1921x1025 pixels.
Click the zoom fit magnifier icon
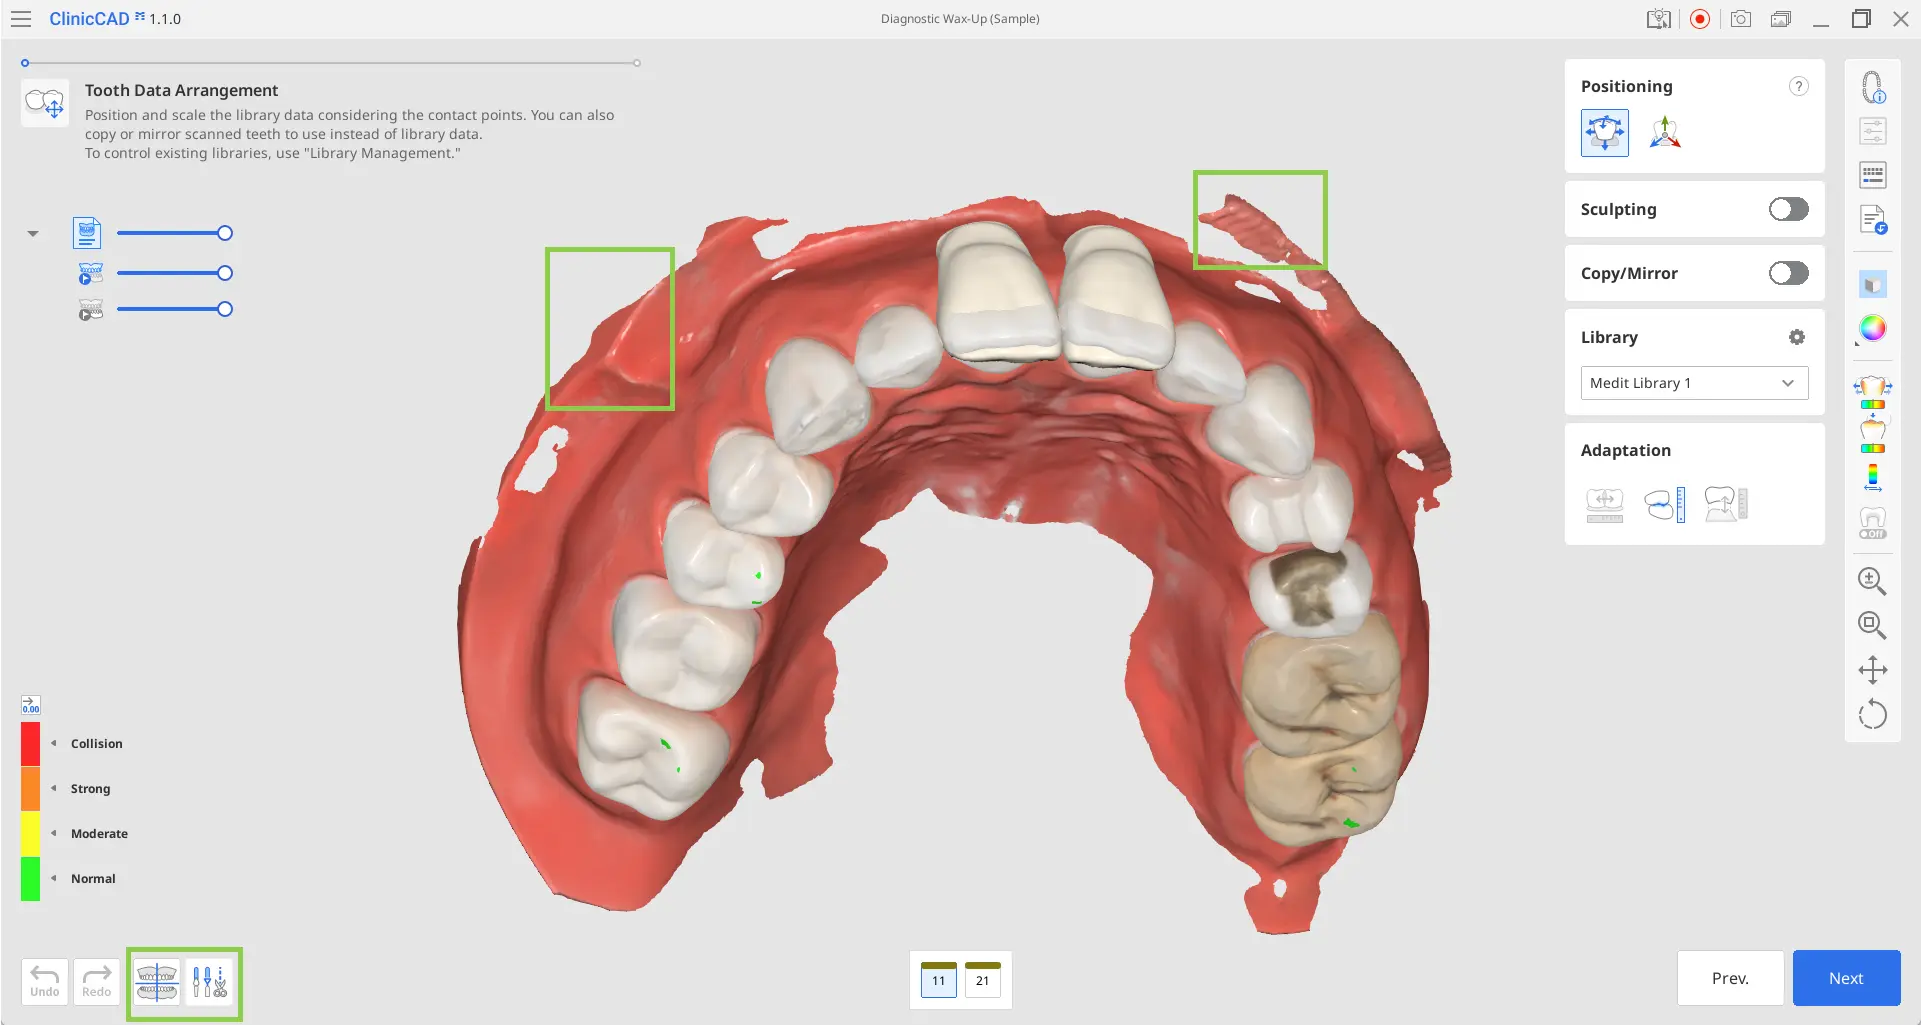tap(1872, 625)
